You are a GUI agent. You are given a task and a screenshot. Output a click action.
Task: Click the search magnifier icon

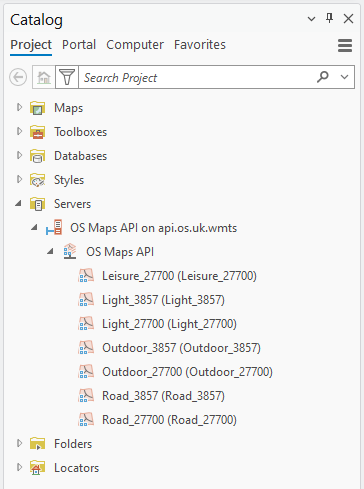(323, 77)
